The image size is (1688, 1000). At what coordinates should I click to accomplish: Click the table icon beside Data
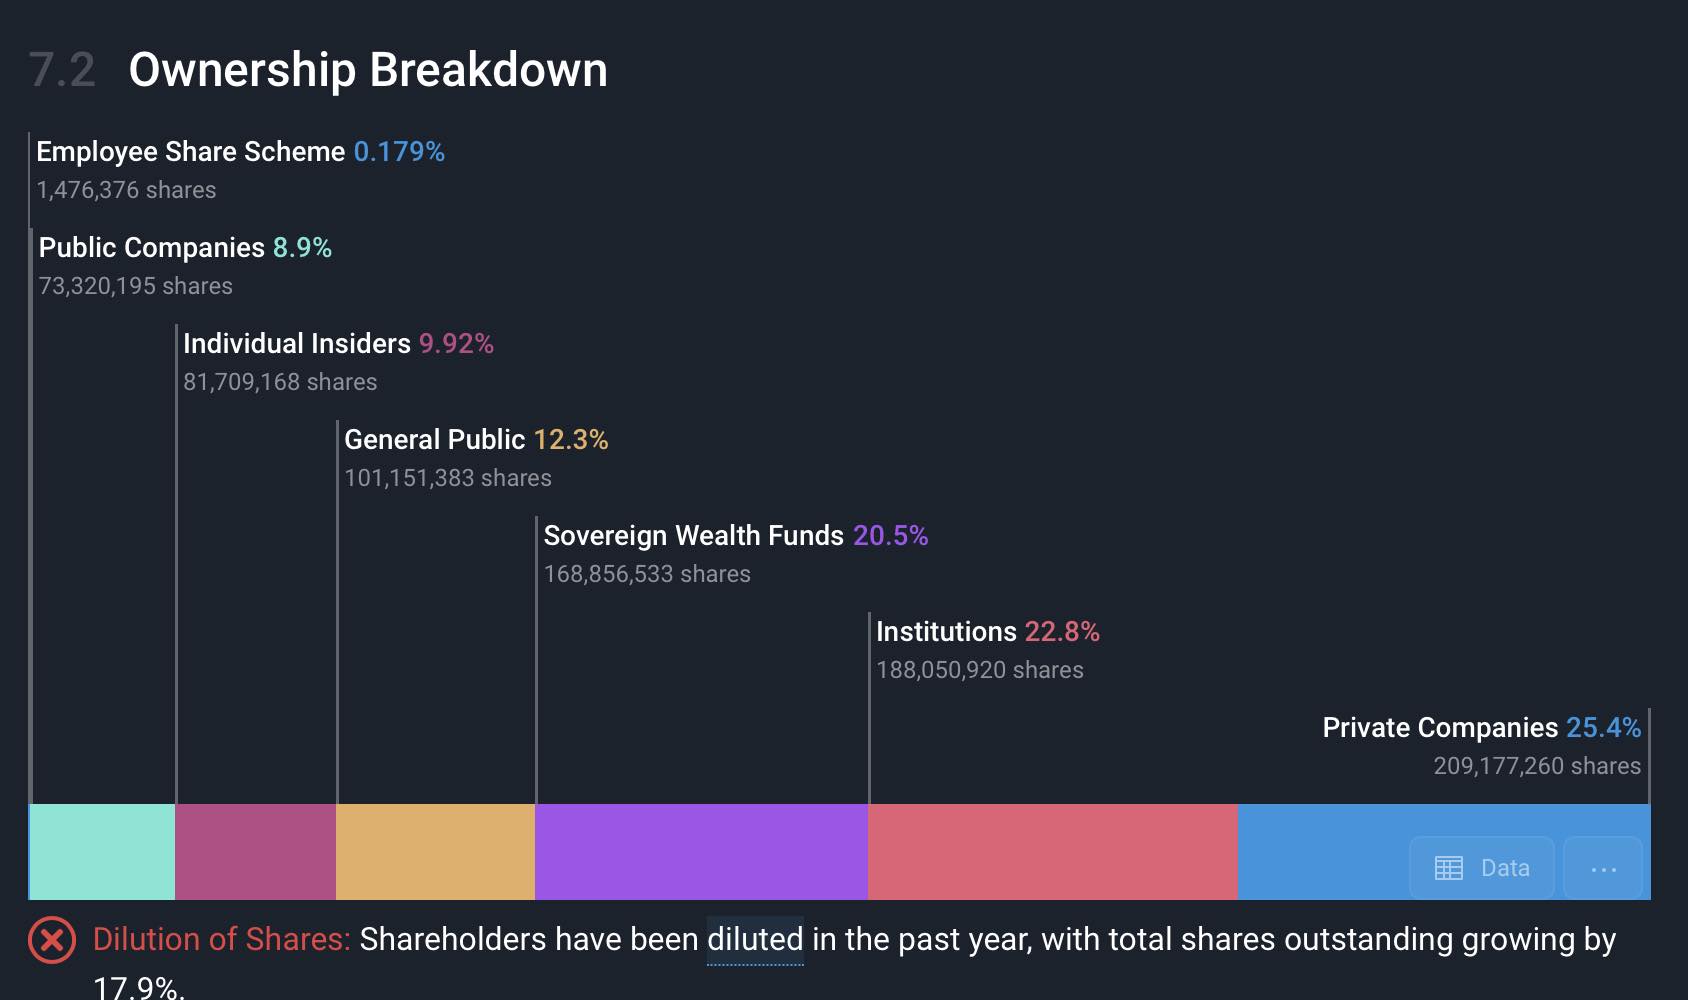pyautogui.click(x=1448, y=868)
